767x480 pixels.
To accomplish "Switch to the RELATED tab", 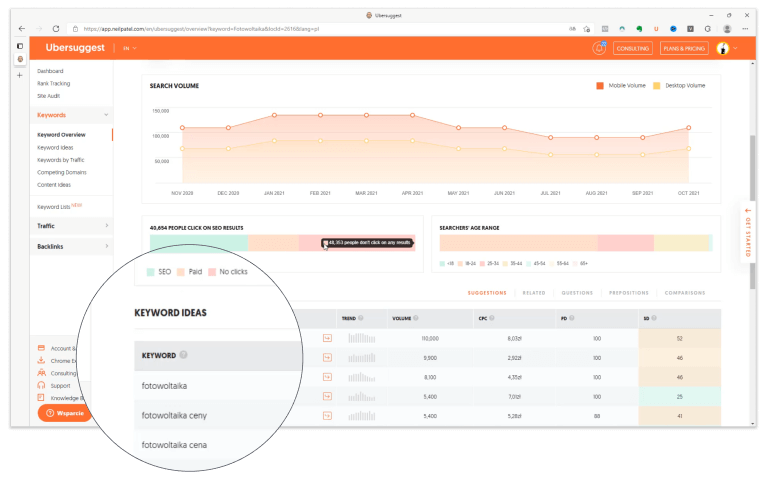I will click(534, 293).
